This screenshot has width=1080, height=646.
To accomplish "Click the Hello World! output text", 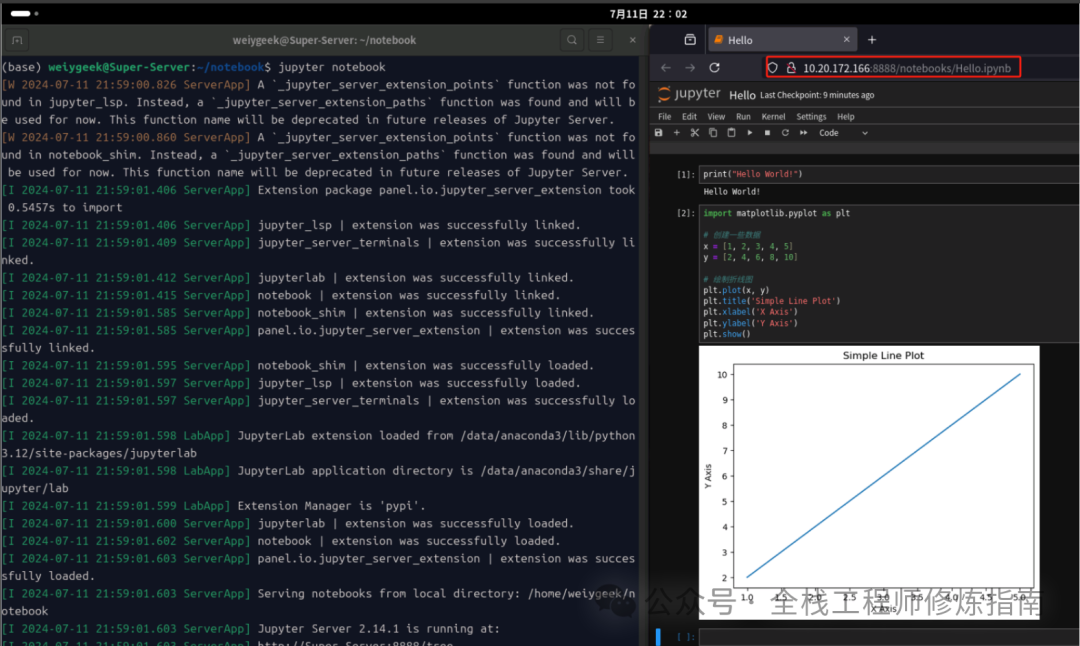I will [x=731, y=192].
